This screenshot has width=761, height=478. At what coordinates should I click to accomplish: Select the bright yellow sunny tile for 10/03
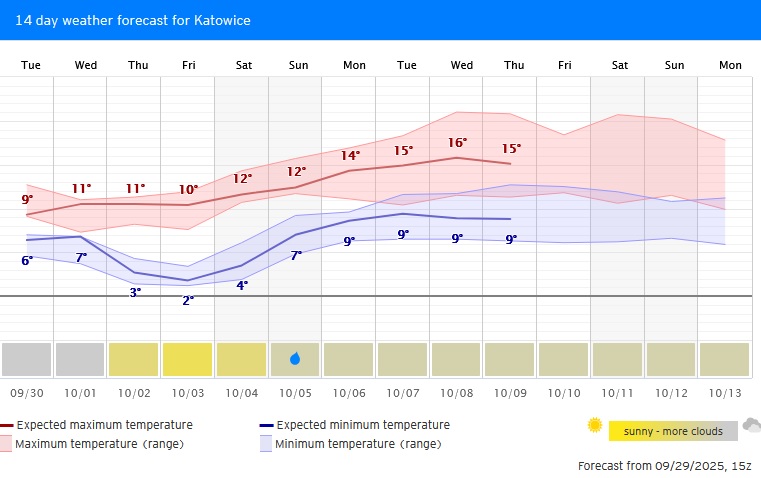[188, 359]
